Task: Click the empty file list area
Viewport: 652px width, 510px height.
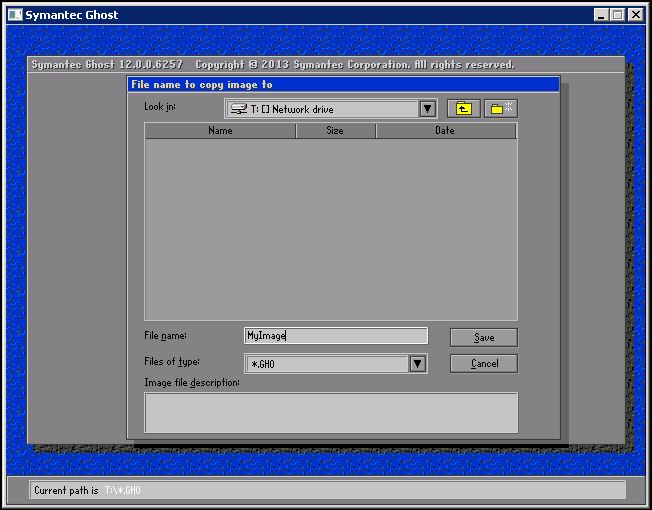Action: click(x=331, y=229)
